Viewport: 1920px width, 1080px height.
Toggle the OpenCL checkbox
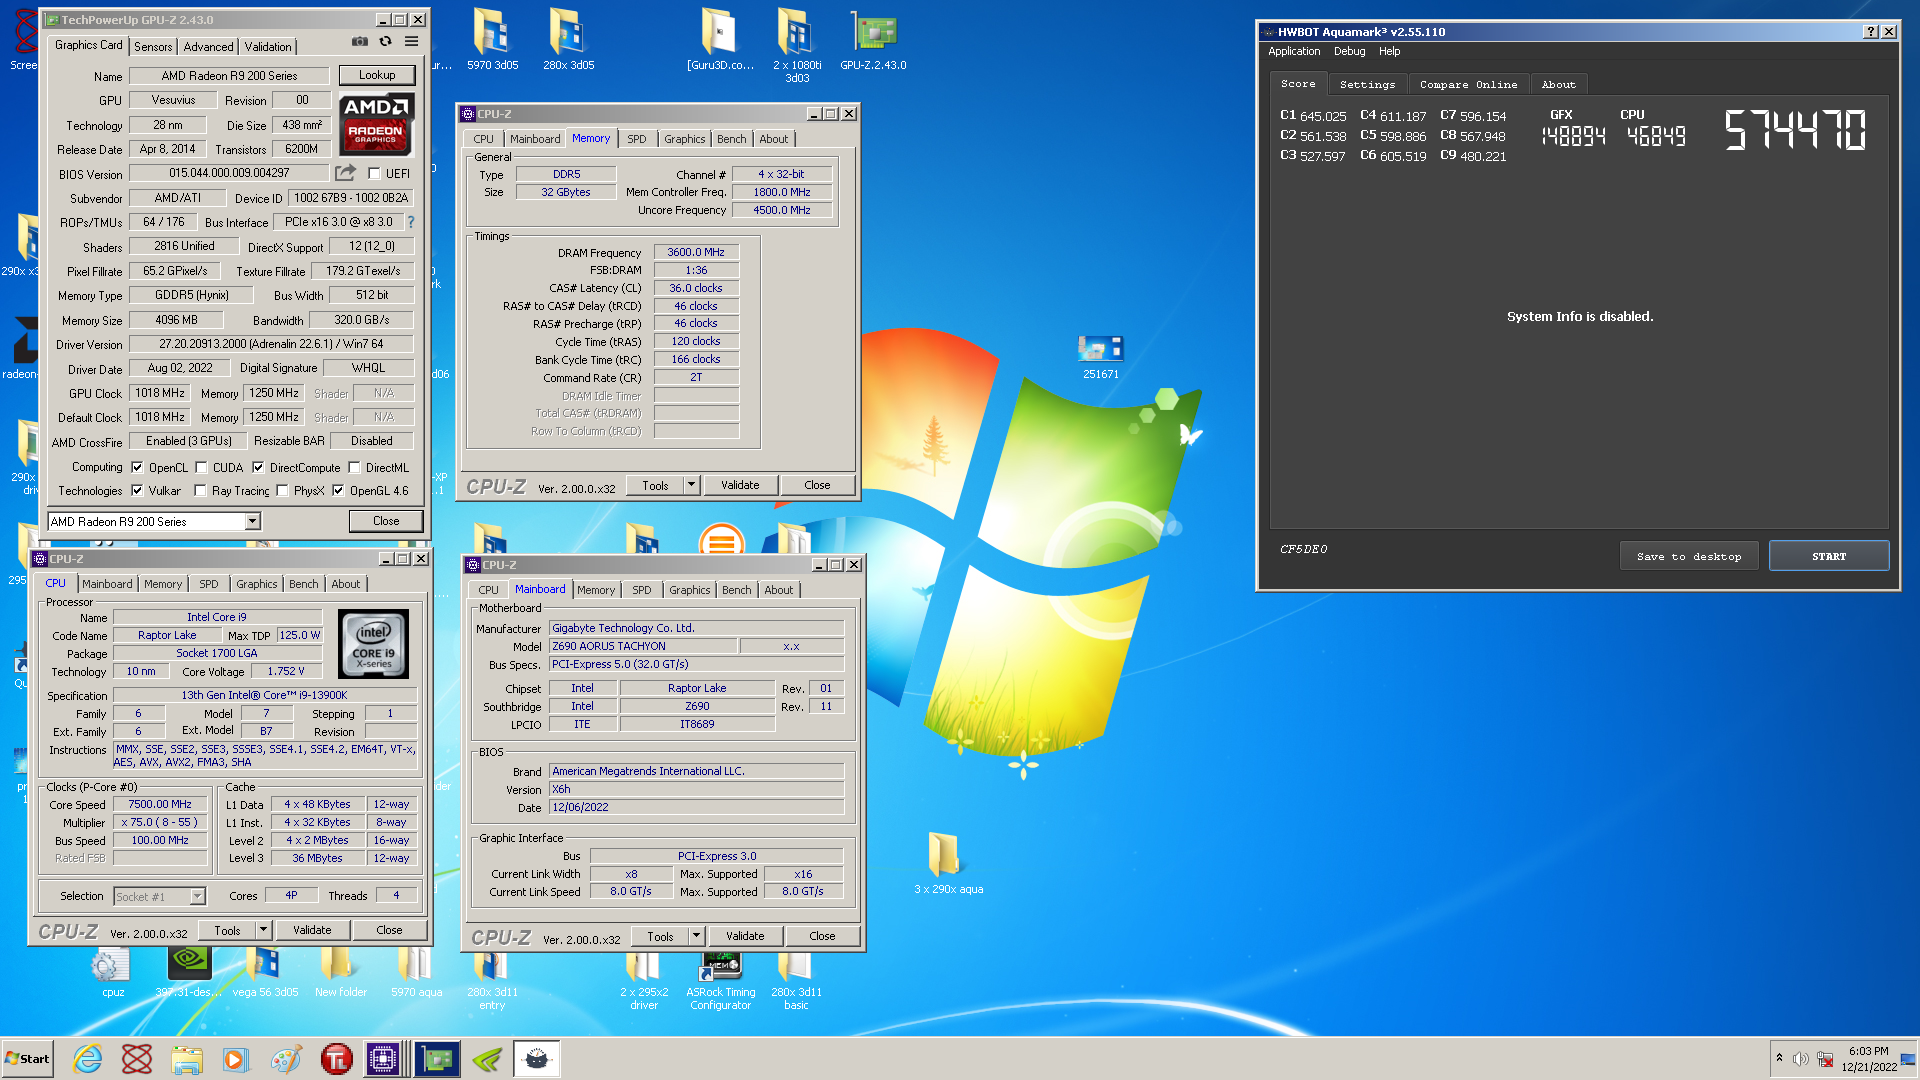pyautogui.click(x=137, y=467)
